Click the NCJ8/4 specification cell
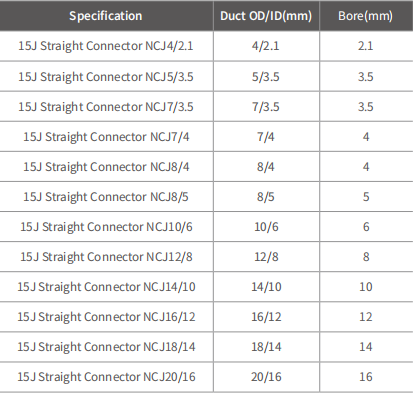Screen dimensions: 413x394 tap(106, 167)
